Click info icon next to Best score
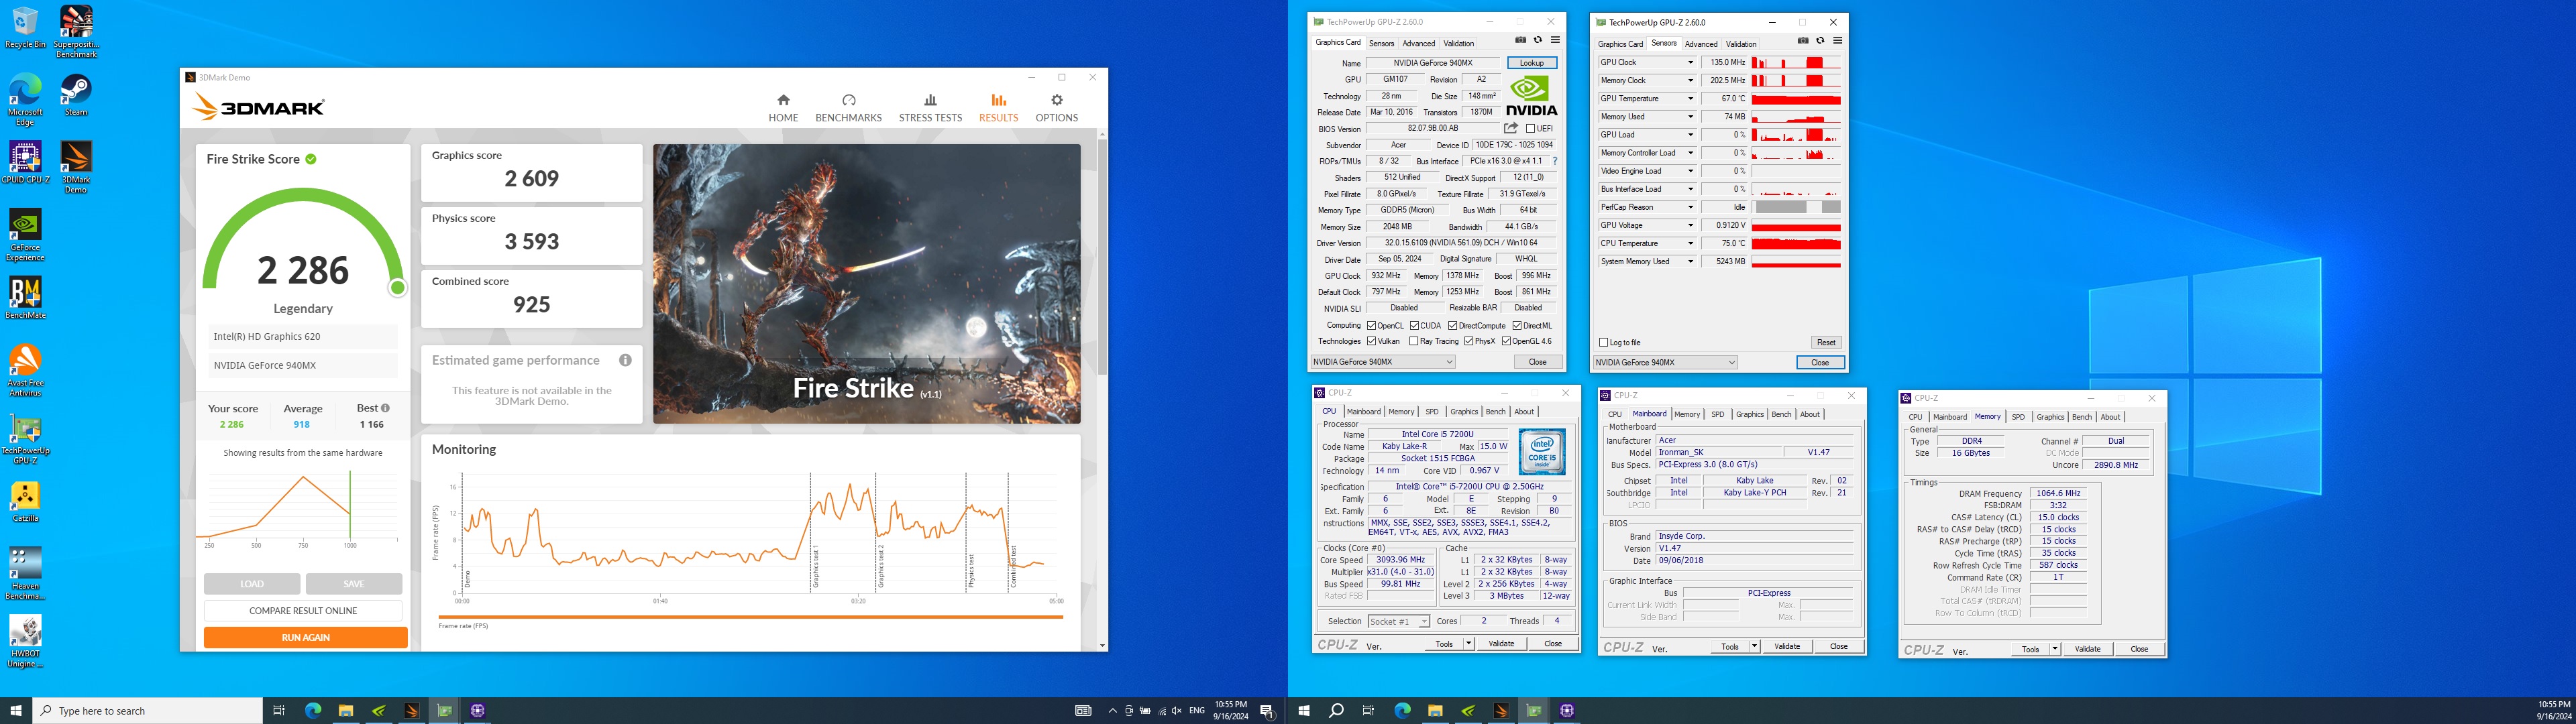This screenshot has height=724, width=2576. tap(385, 408)
